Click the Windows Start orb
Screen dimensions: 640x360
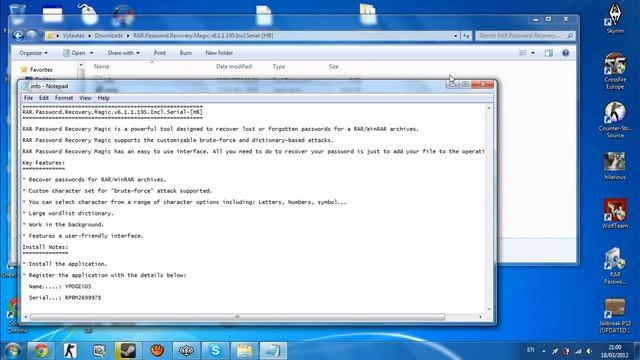[x=13, y=351]
